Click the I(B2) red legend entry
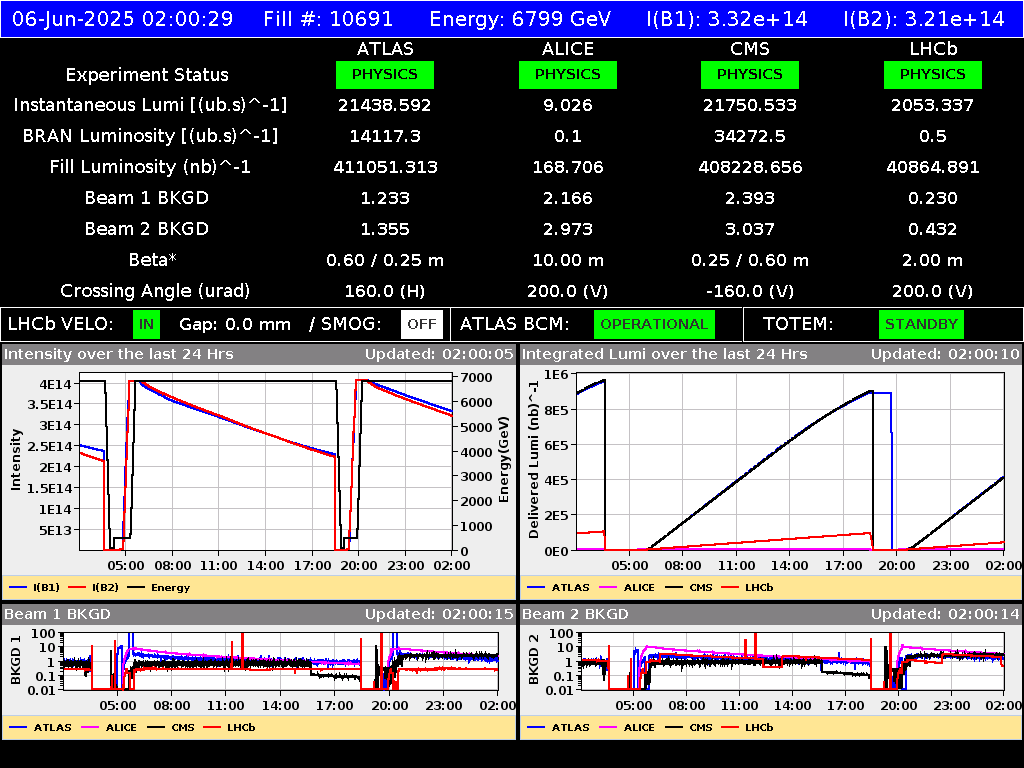Image resolution: width=1024 pixels, height=768 pixels. point(94,588)
